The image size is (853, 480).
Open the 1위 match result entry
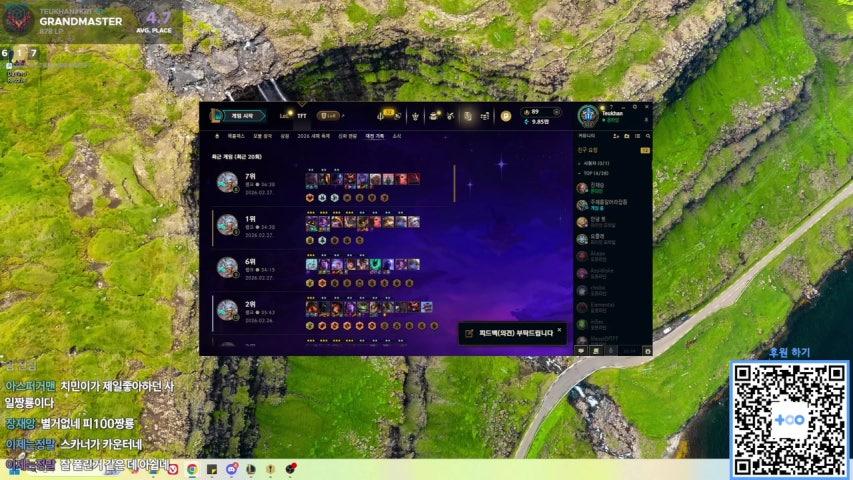point(330,225)
